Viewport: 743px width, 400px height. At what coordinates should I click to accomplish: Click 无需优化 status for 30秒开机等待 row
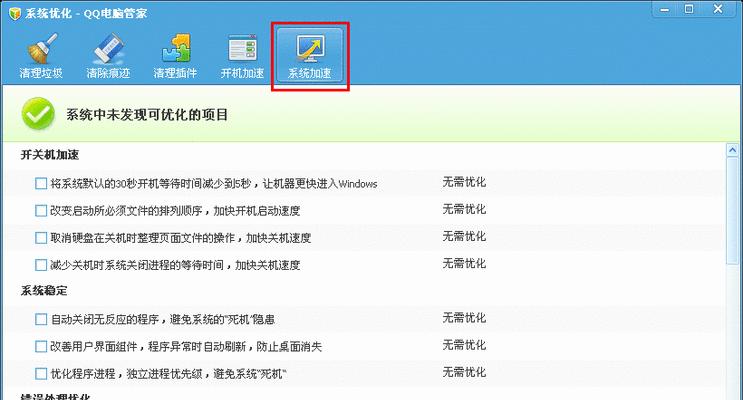point(464,182)
